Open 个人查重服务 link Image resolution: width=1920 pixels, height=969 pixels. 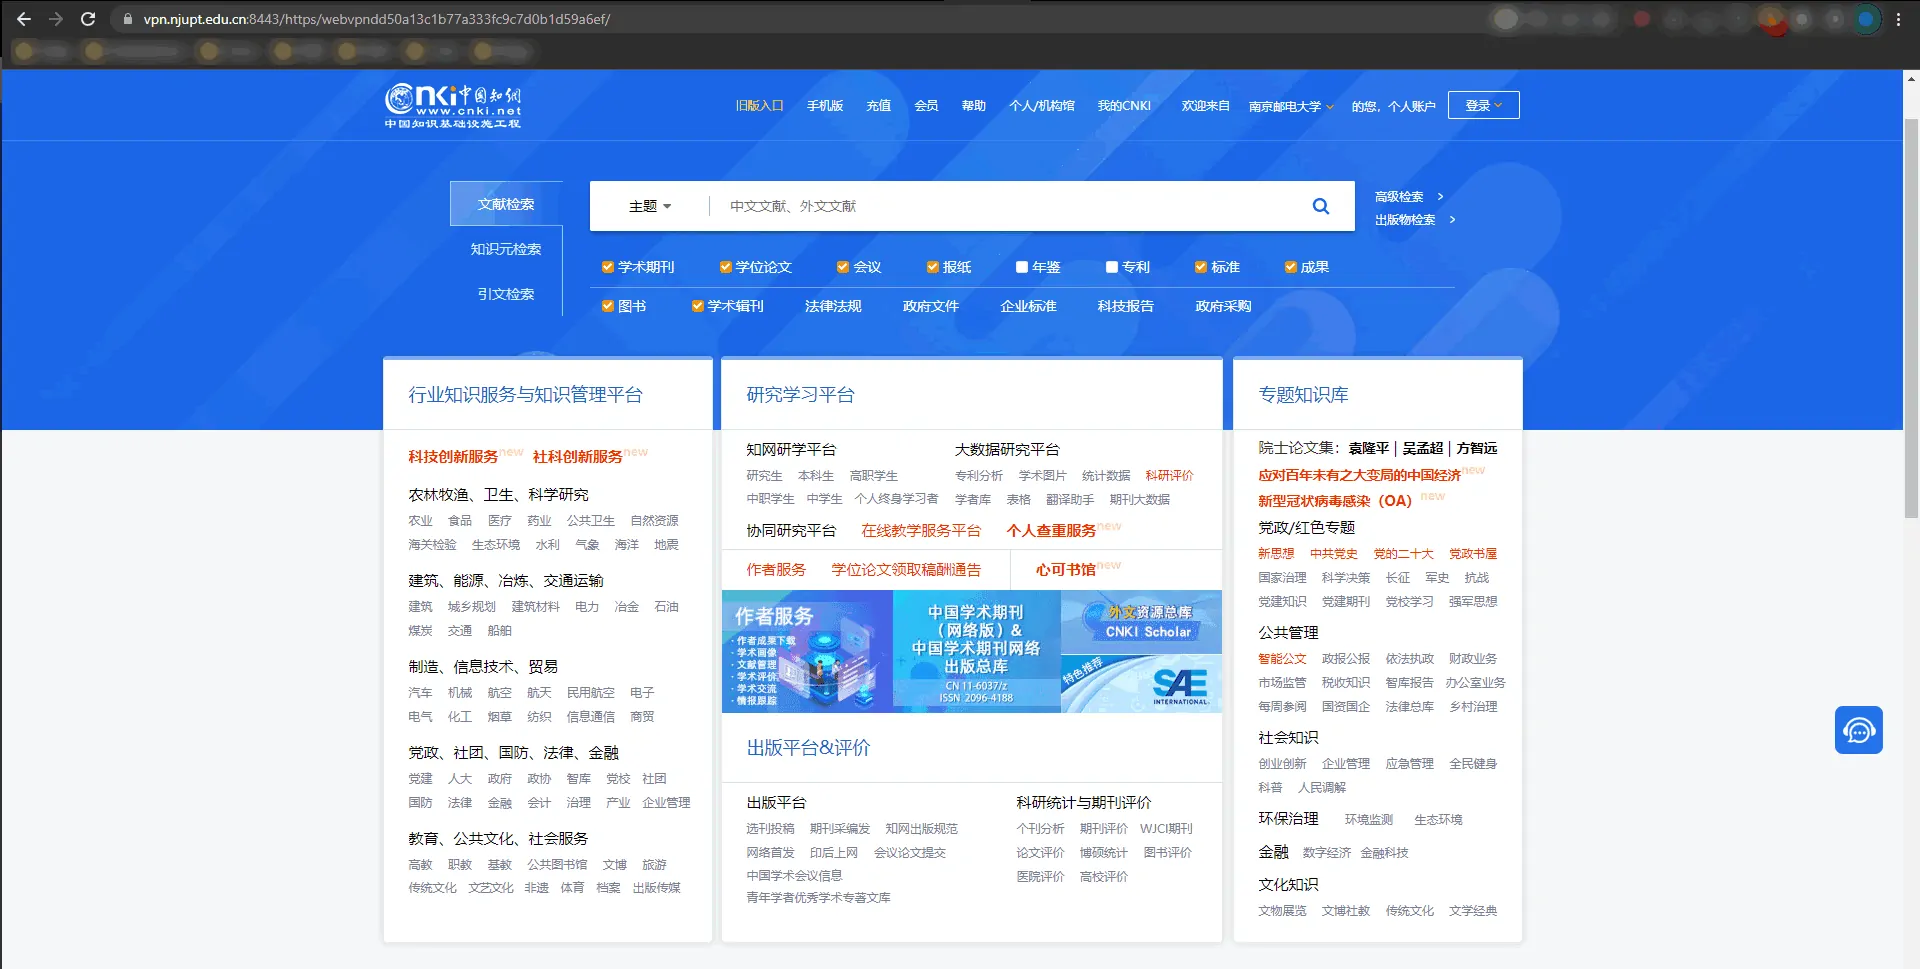(x=1051, y=530)
